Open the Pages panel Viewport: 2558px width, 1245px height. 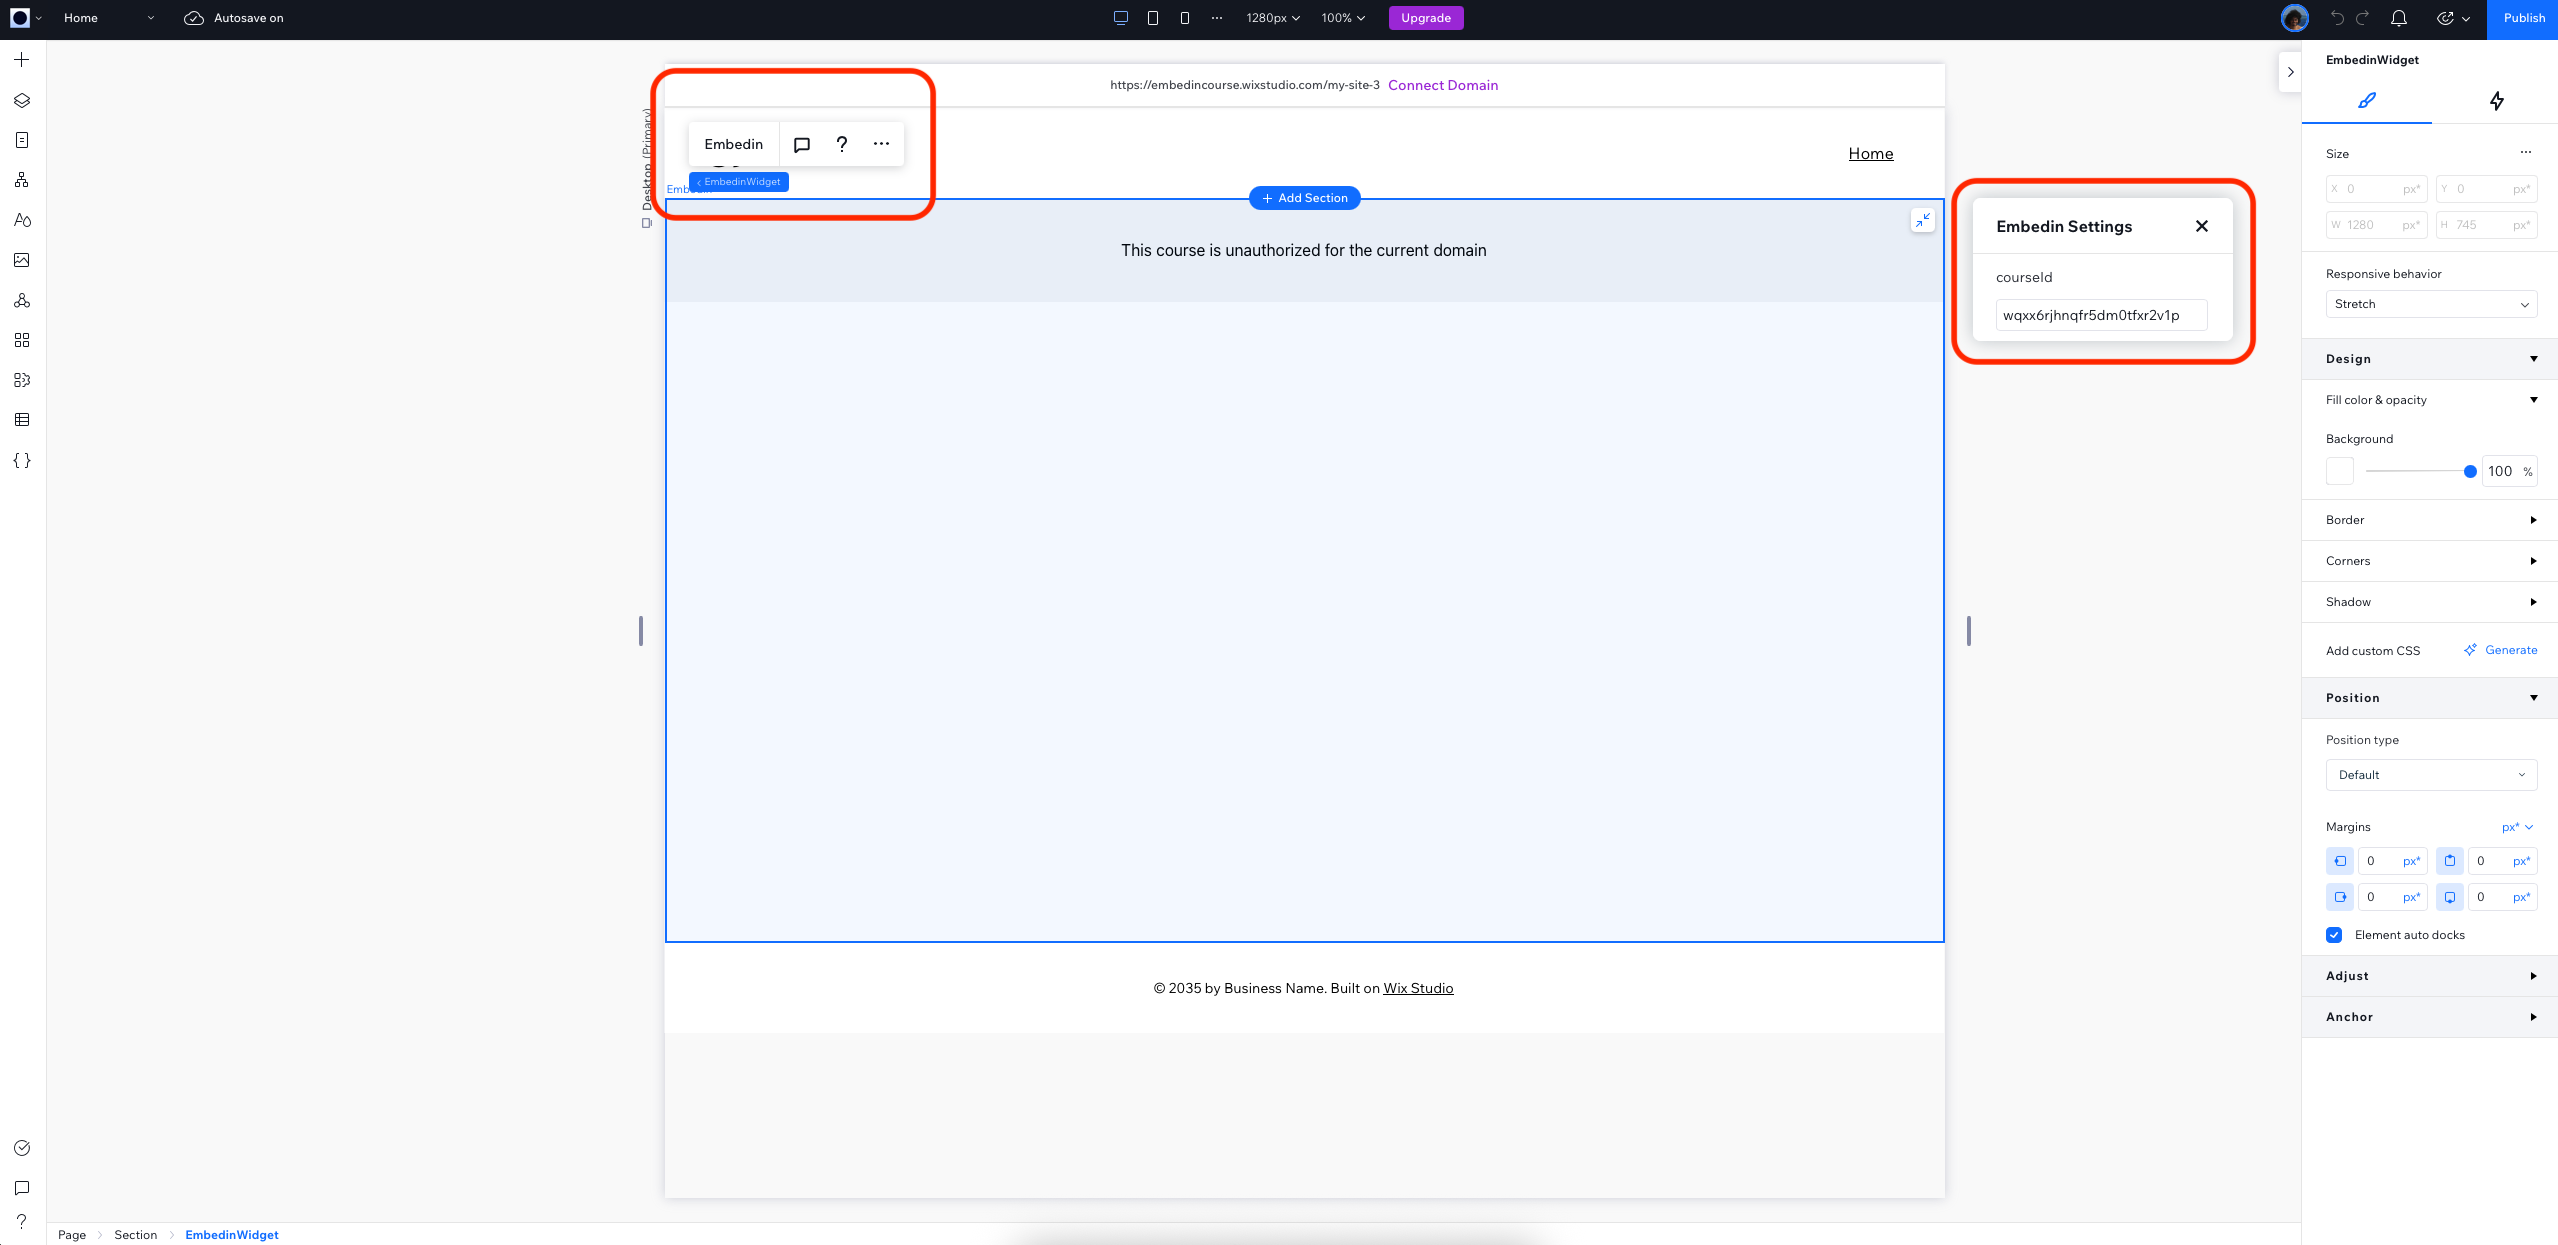pyautogui.click(x=21, y=140)
